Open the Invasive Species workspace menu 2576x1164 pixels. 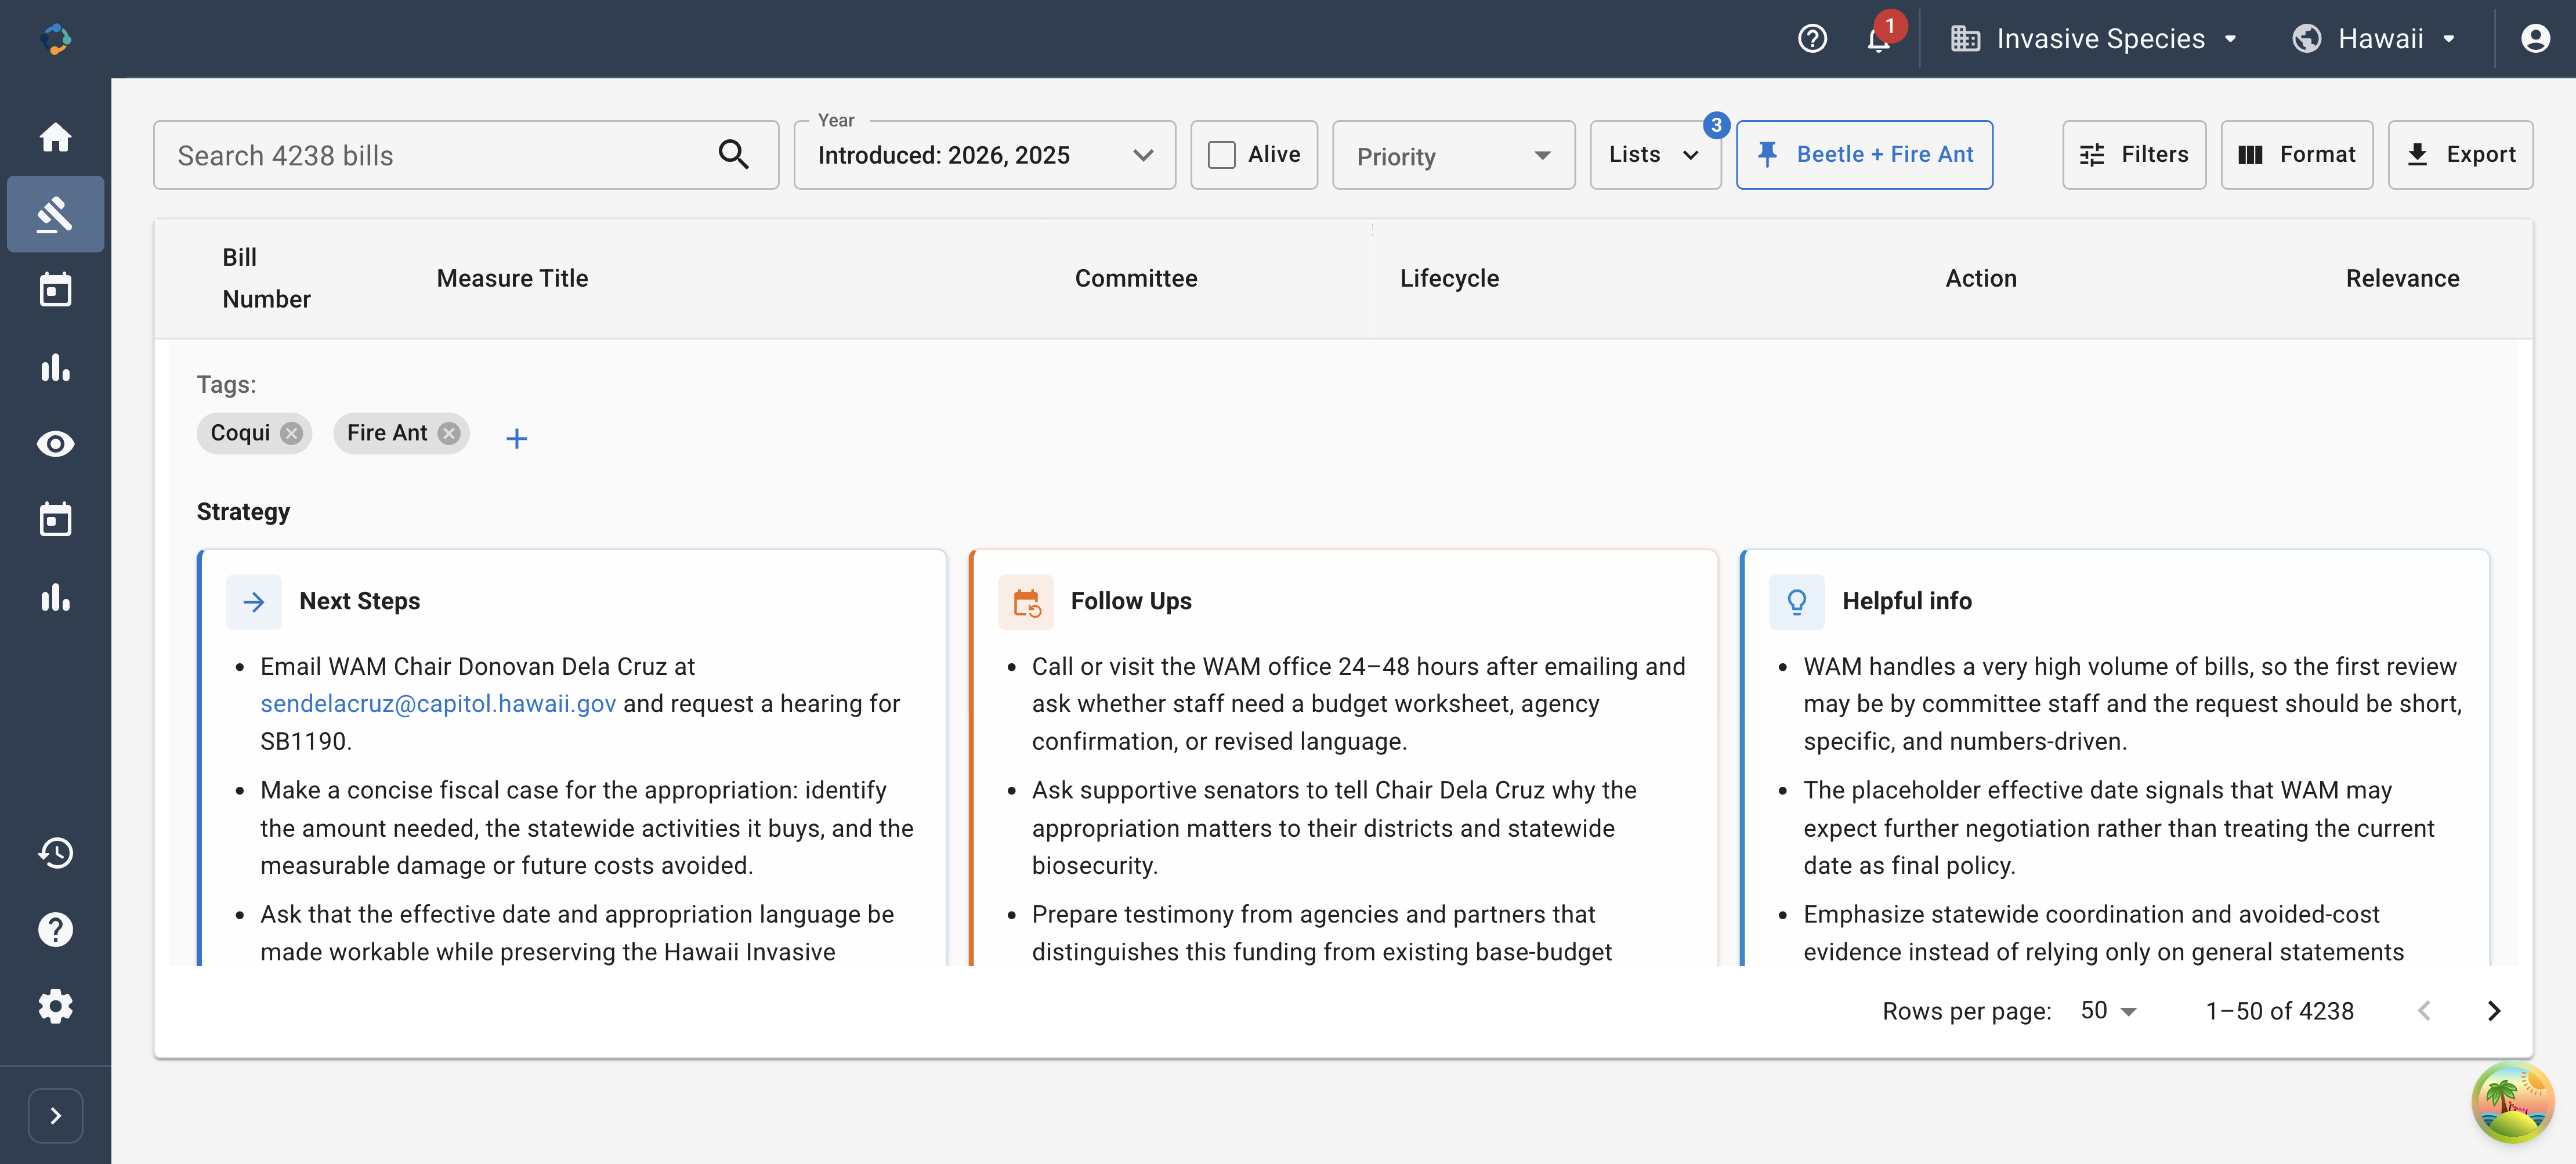(x=2094, y=39)
